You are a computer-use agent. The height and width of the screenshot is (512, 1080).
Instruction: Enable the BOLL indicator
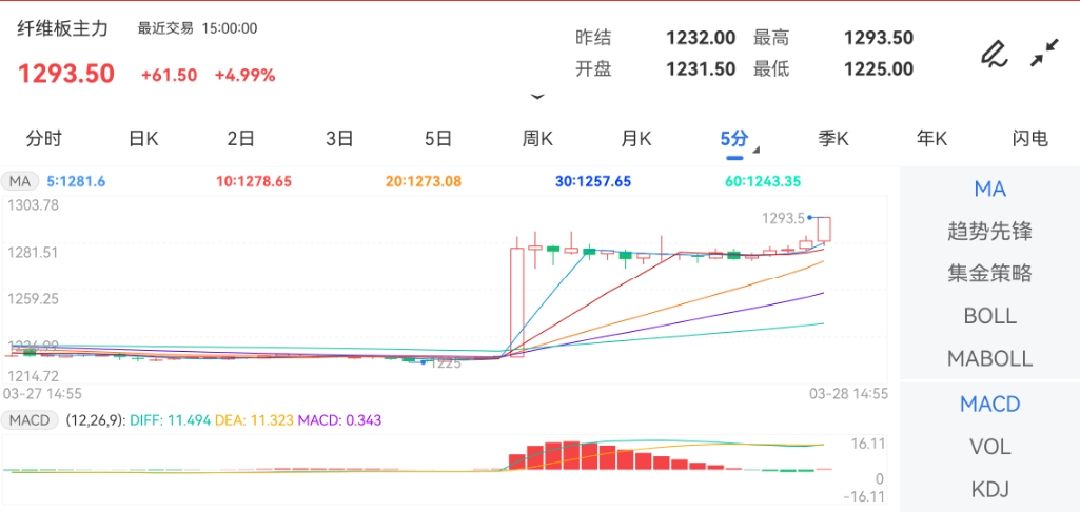pyautogui.click(x=989, y=316)
